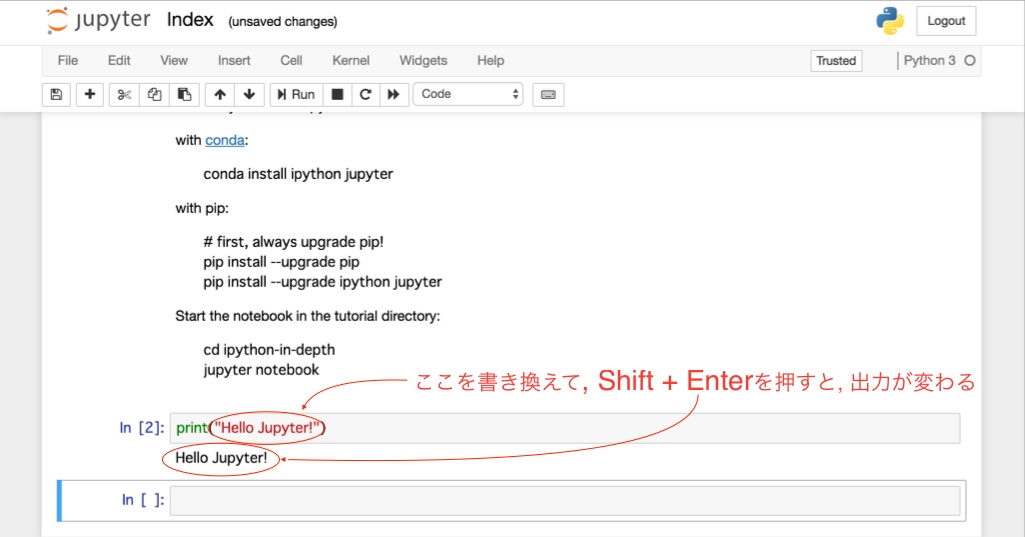Image resolution: width=1025 pixels, height=537 pixels.
Task: Click the Logout button
Action: tap(946, 21)
